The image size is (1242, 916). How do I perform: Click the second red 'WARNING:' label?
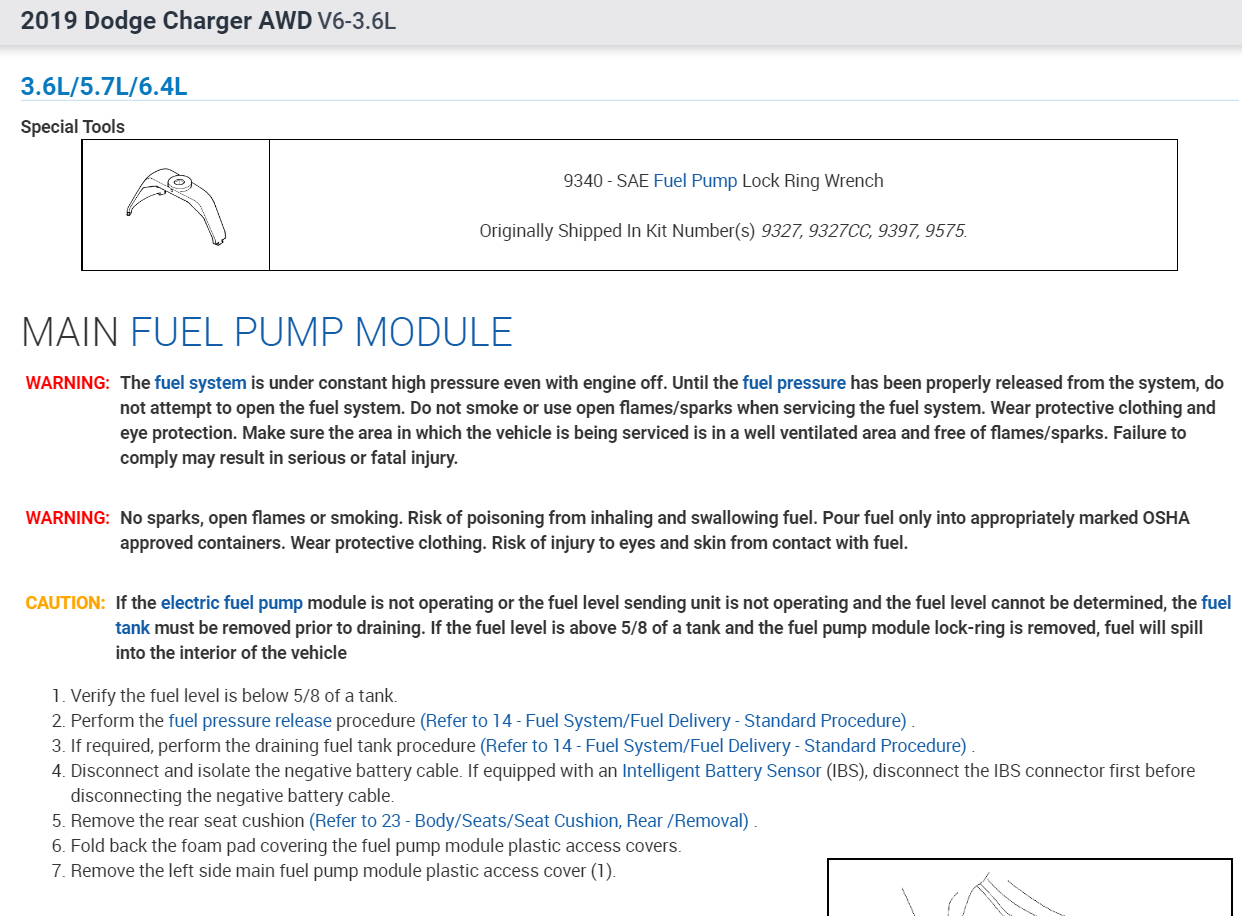[x=67, y=518]
